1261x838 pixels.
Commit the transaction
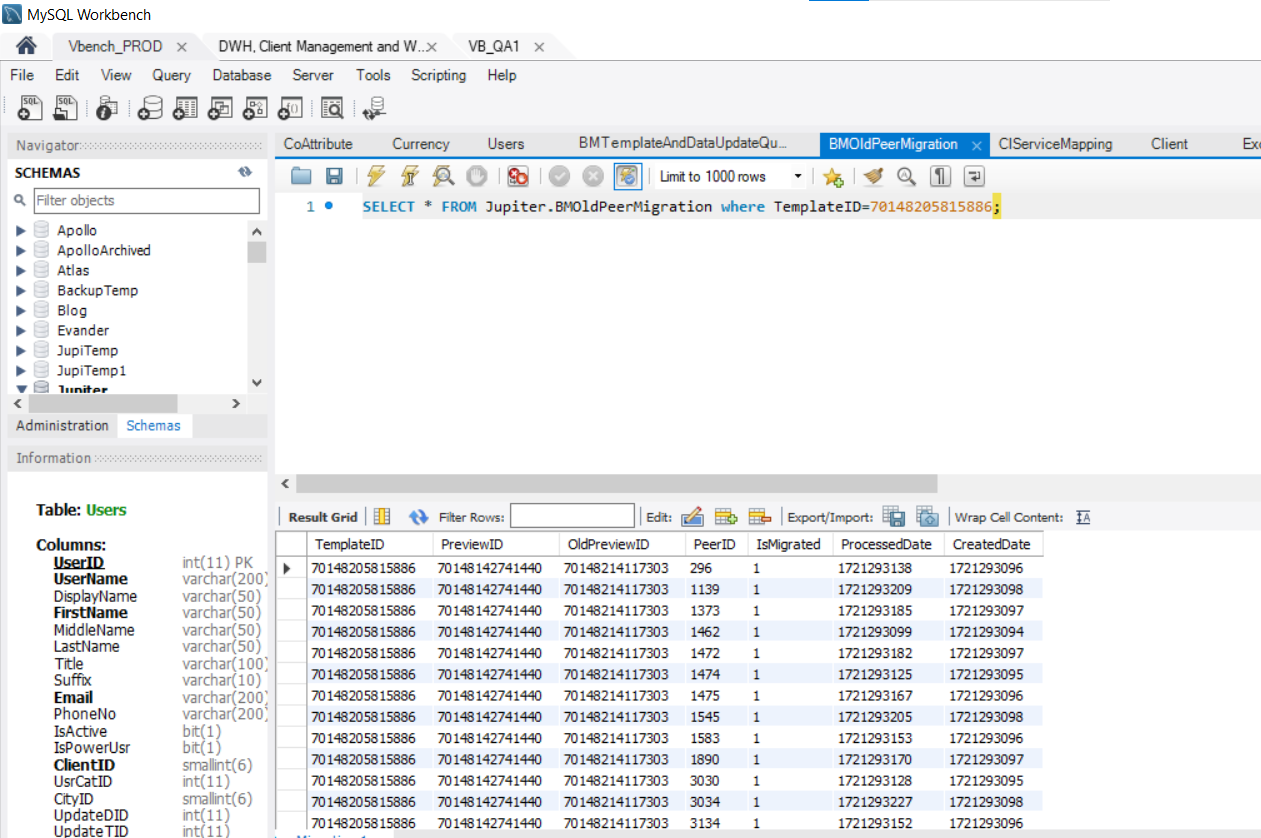pos(559,177)
